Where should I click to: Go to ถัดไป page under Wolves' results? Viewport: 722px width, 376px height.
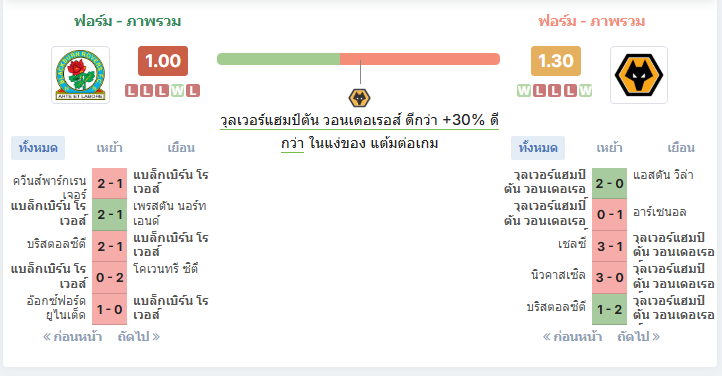[639, 337]
